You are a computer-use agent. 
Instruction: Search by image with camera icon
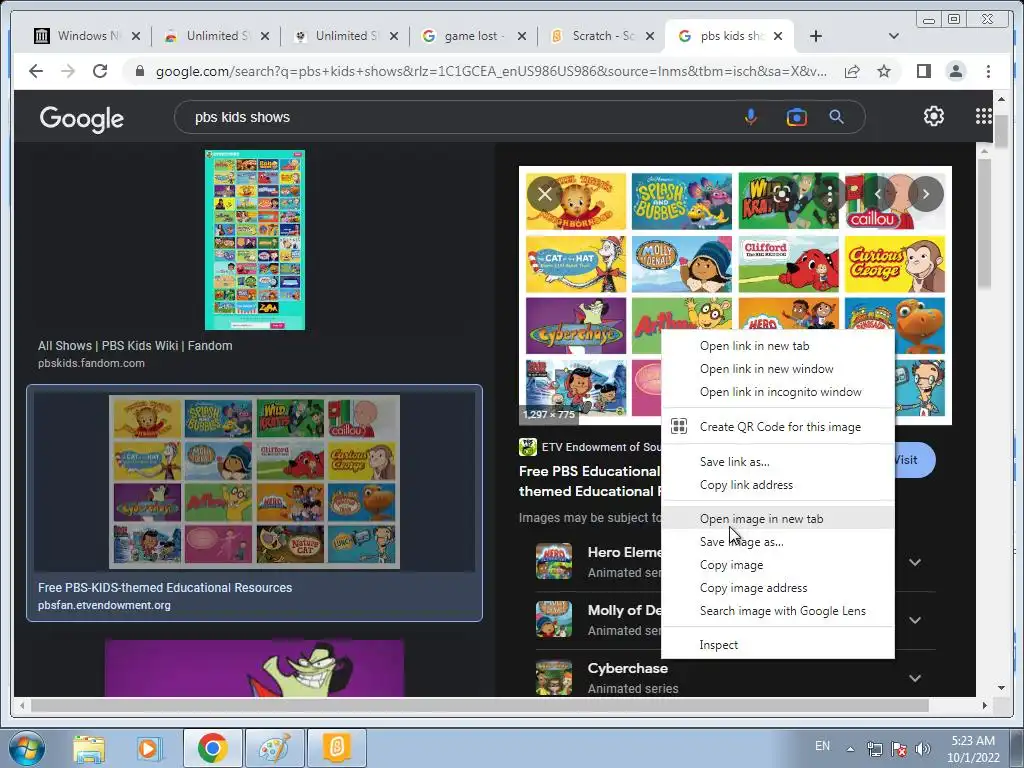796,118
